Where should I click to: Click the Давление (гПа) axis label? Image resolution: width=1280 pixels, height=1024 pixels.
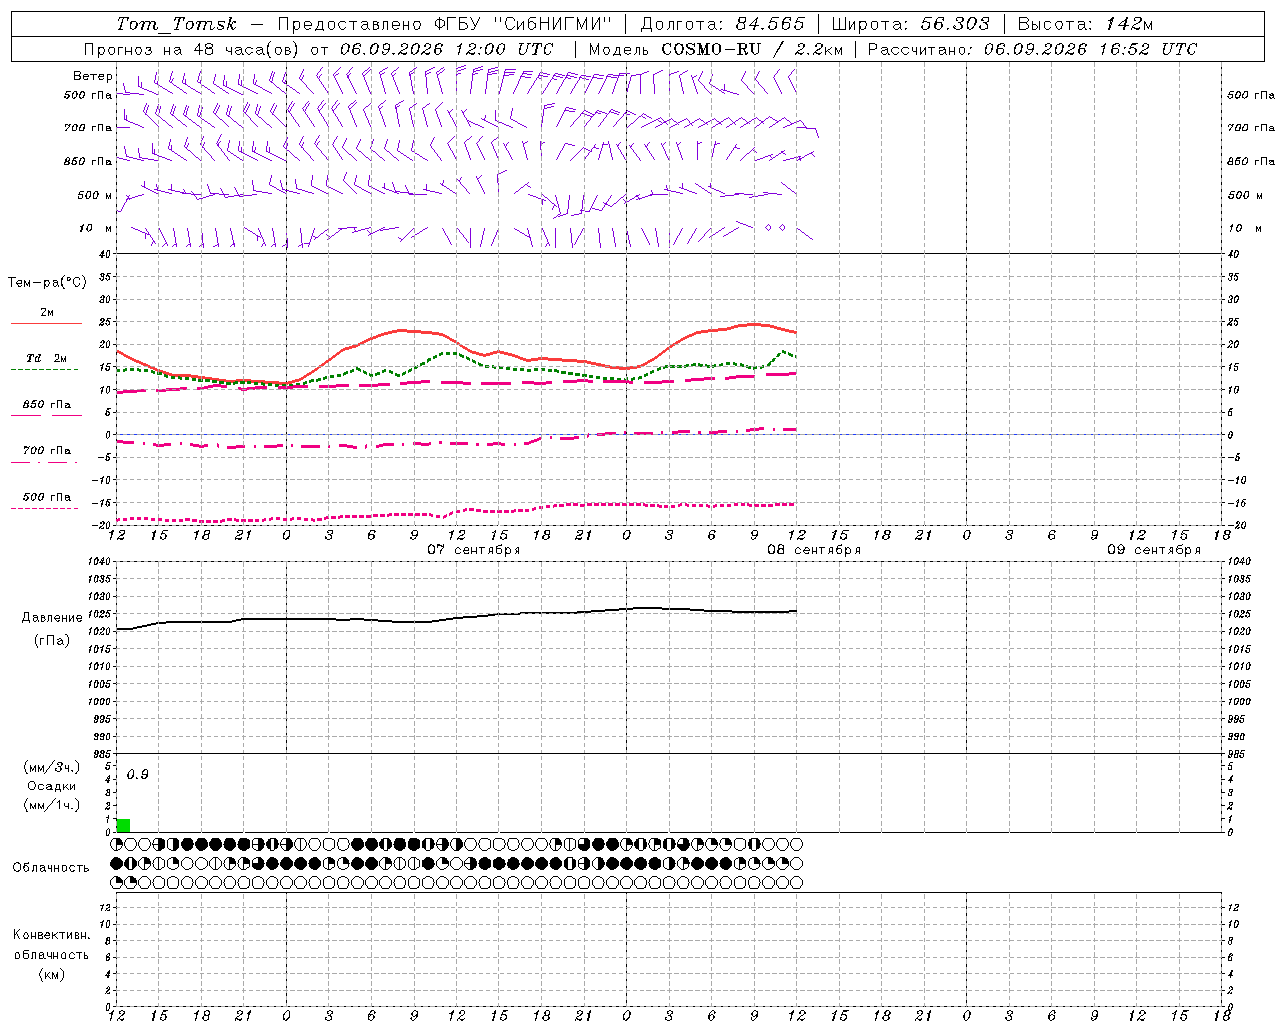[52, 629]
